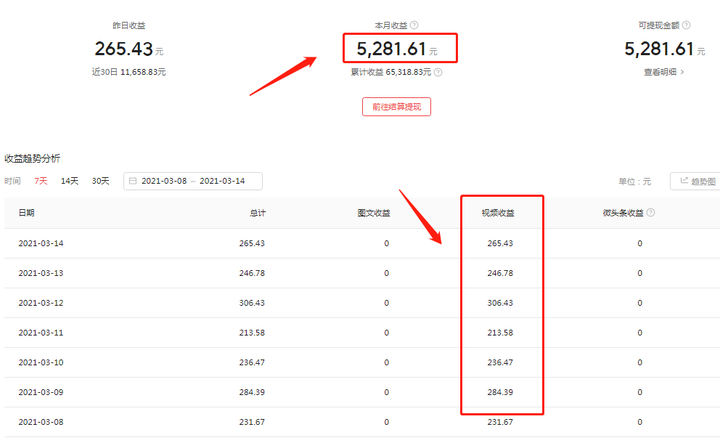Select the 2021-03-10 date cell
This screenshot has width=720, height=443.
point(41,363)
